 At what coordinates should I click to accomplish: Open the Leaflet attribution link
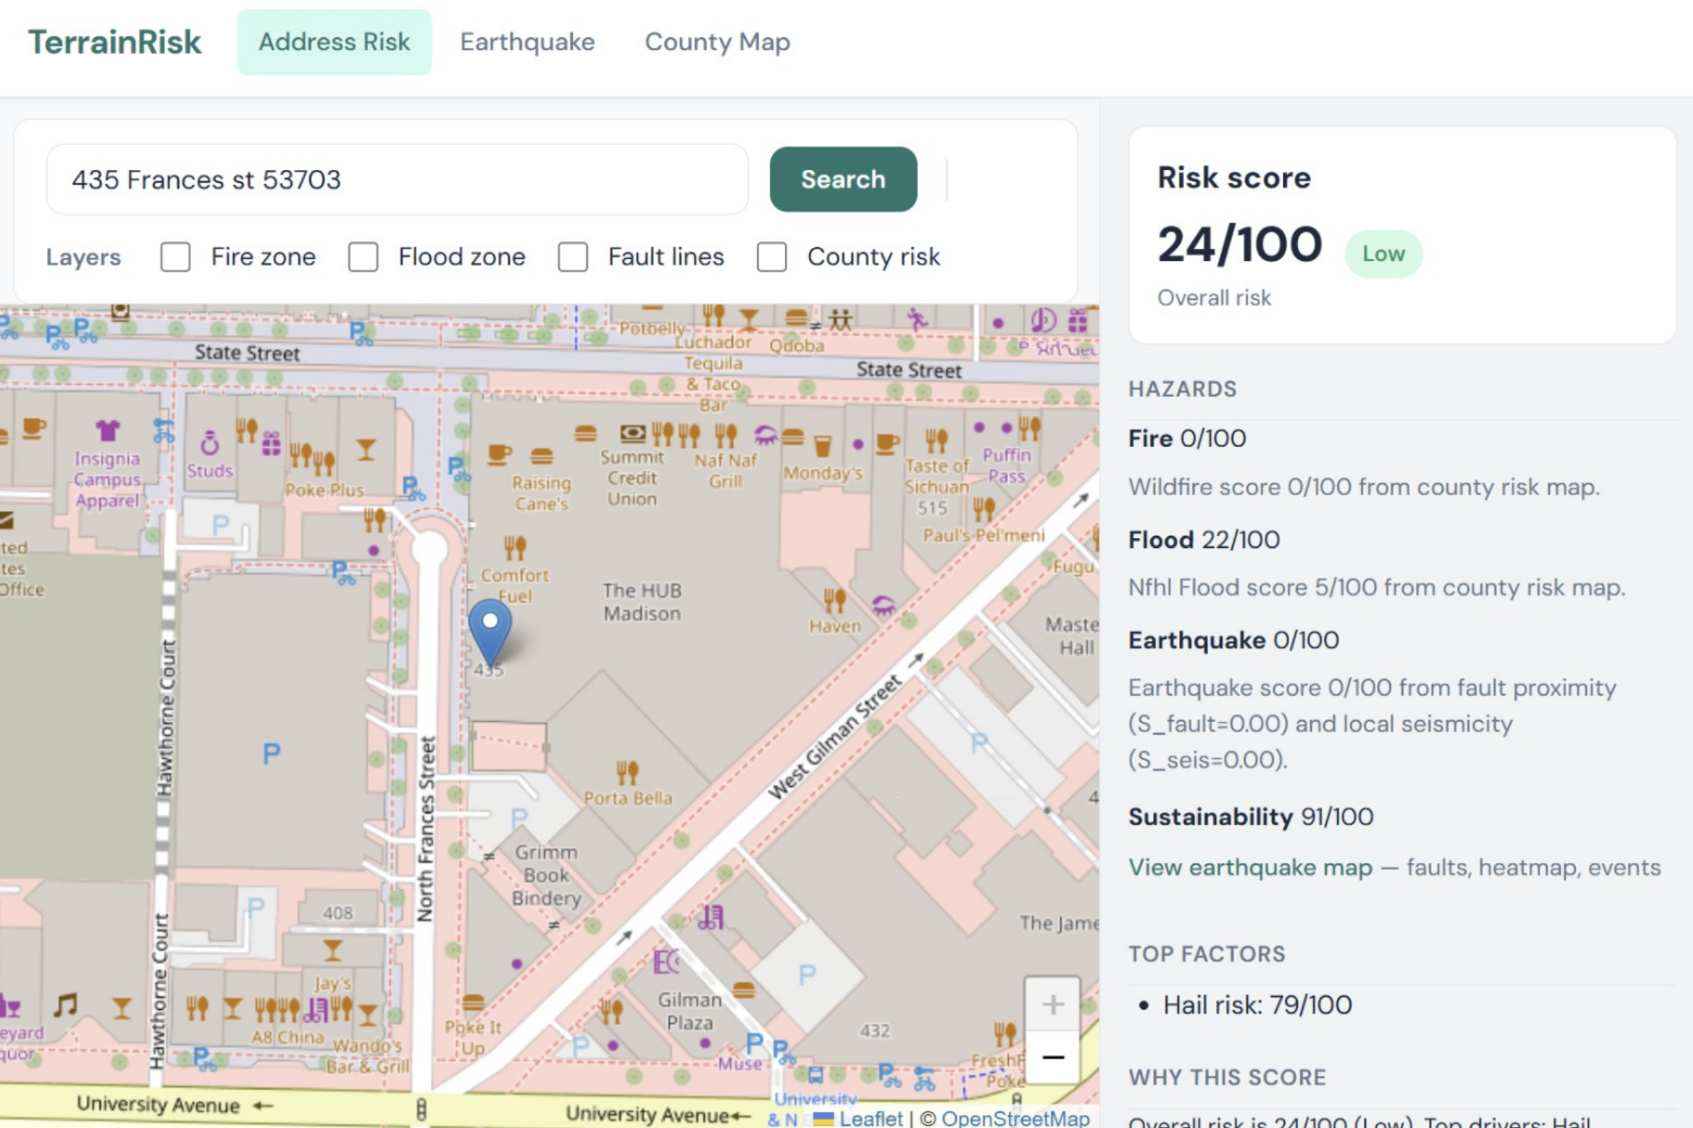pyautogui.click(x=870, y=1118)
